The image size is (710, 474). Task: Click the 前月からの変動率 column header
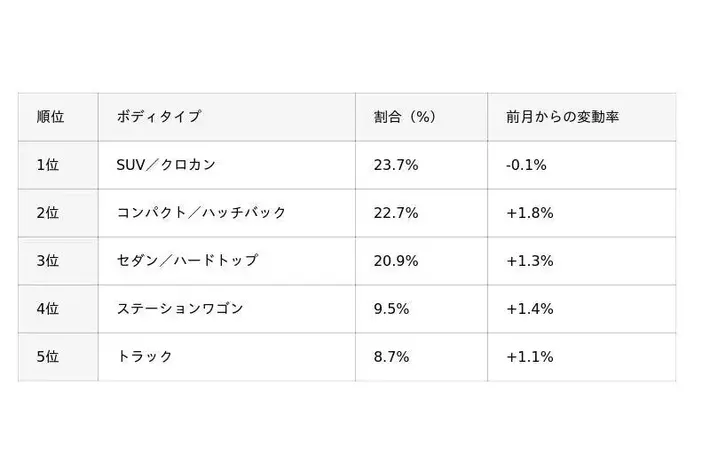[562, 117]
